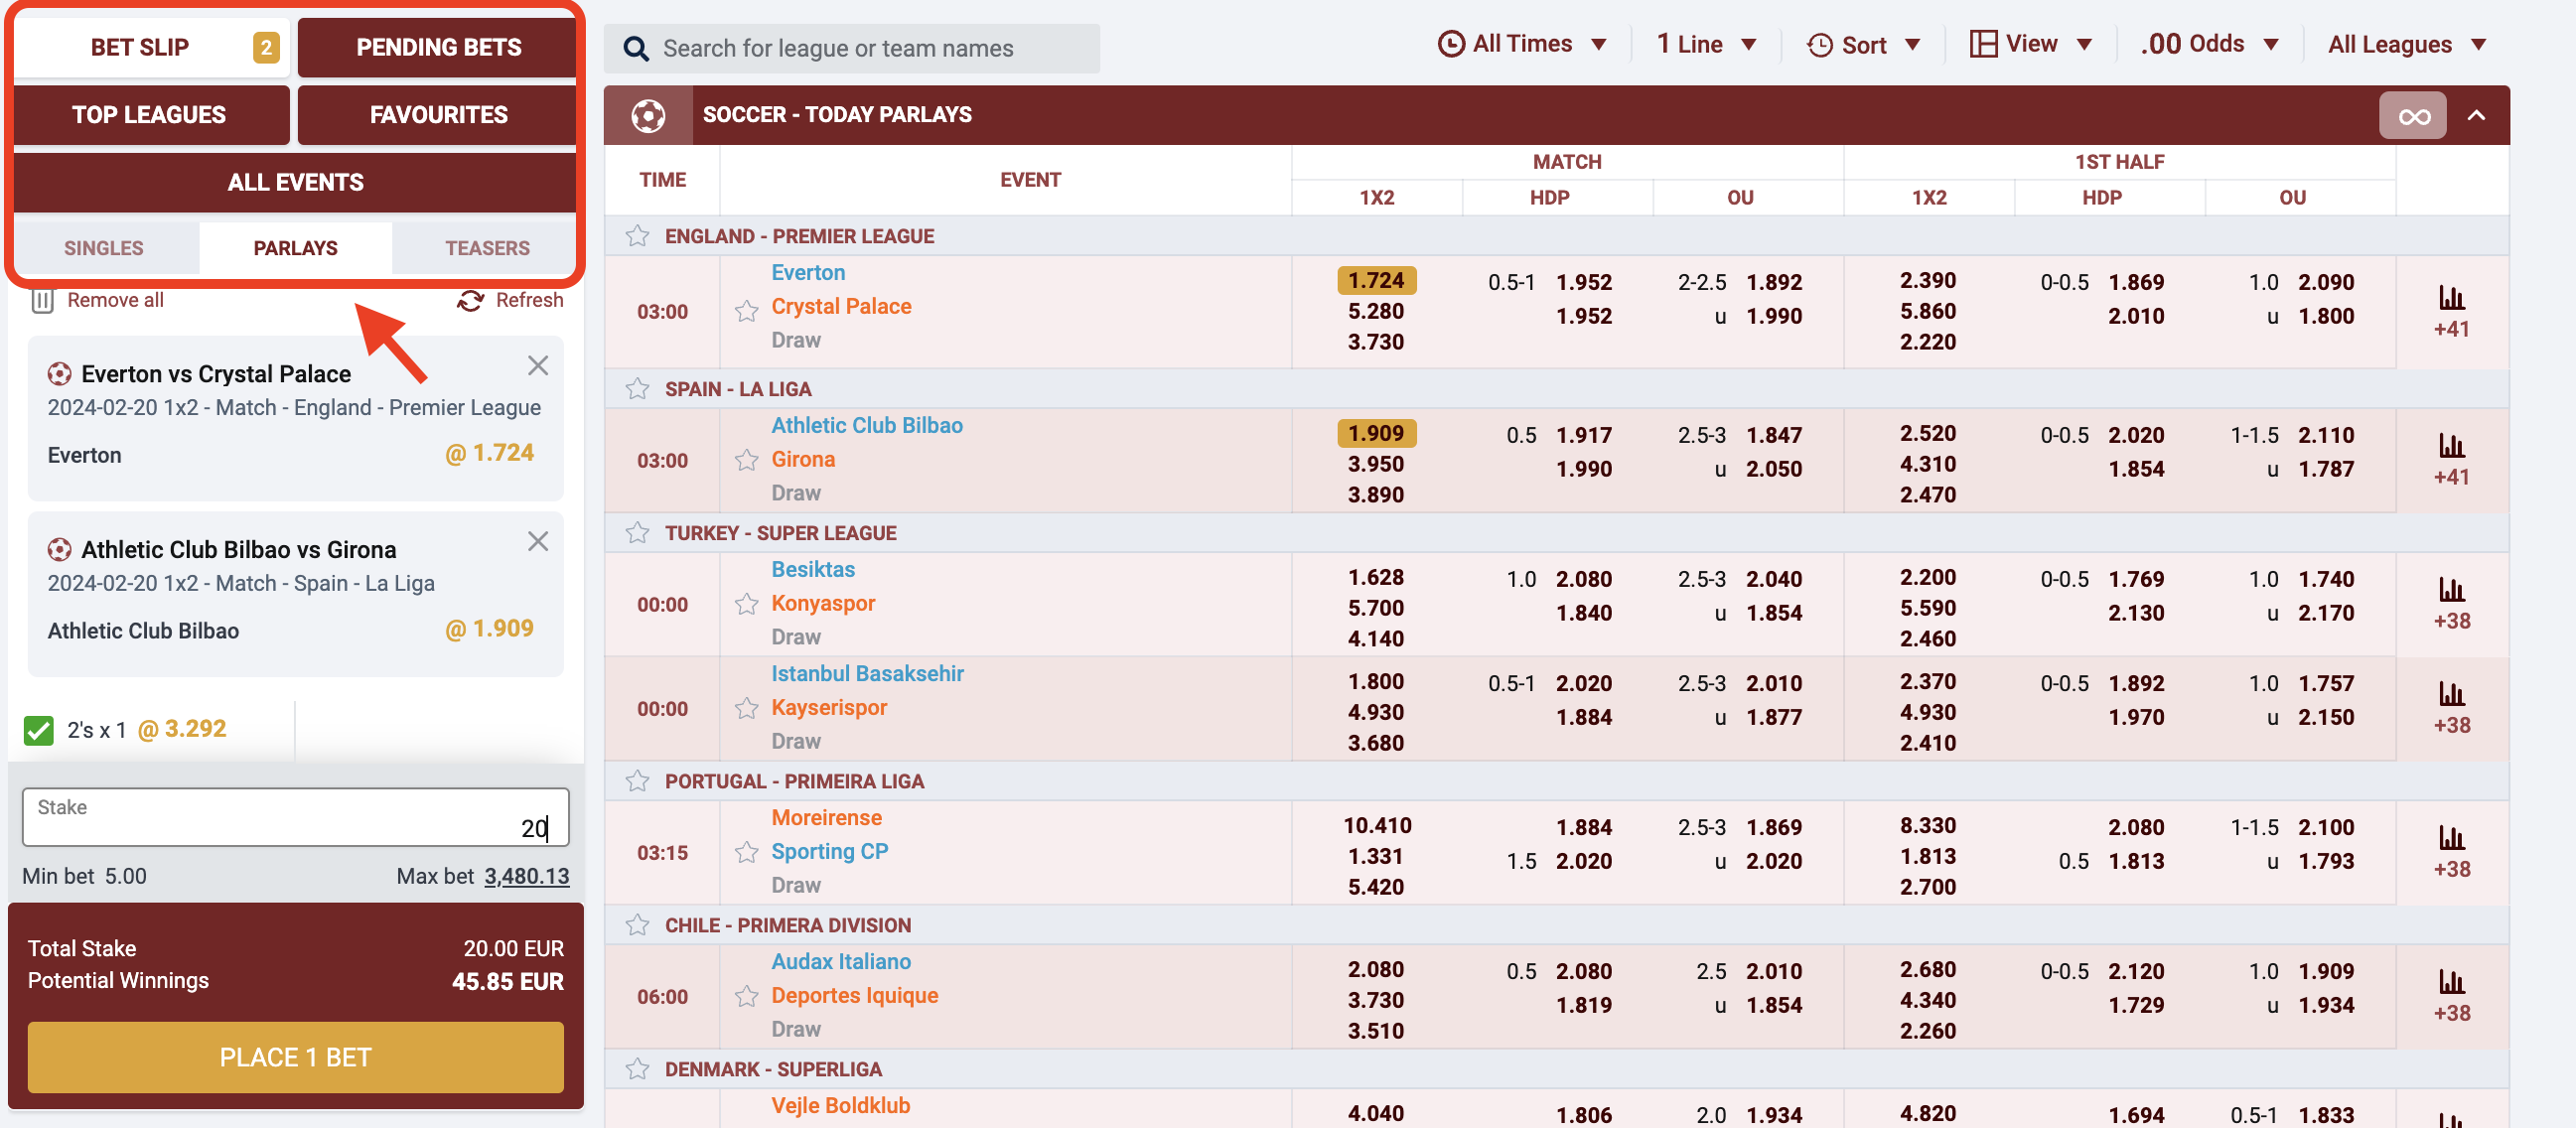This screenshot has height=1128, width=2576.
Task: Star the Athletic Club Bilbao vs Girona event
Action: [746, 460]
